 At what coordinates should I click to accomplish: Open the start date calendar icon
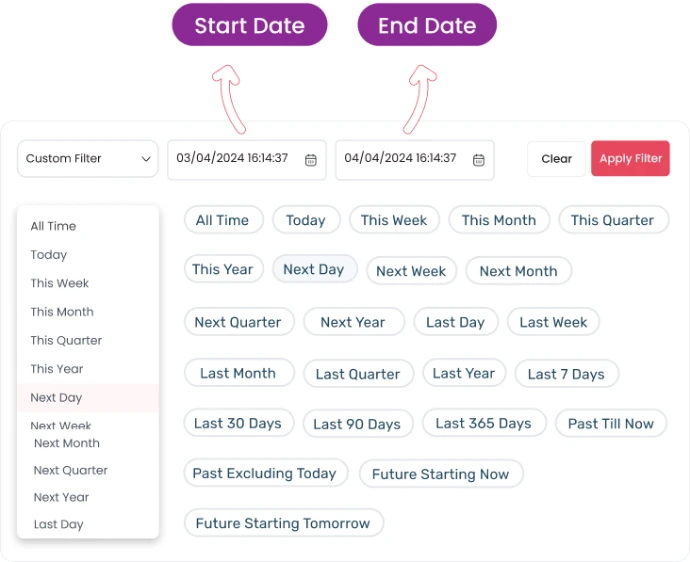click(x=311, y=160)
